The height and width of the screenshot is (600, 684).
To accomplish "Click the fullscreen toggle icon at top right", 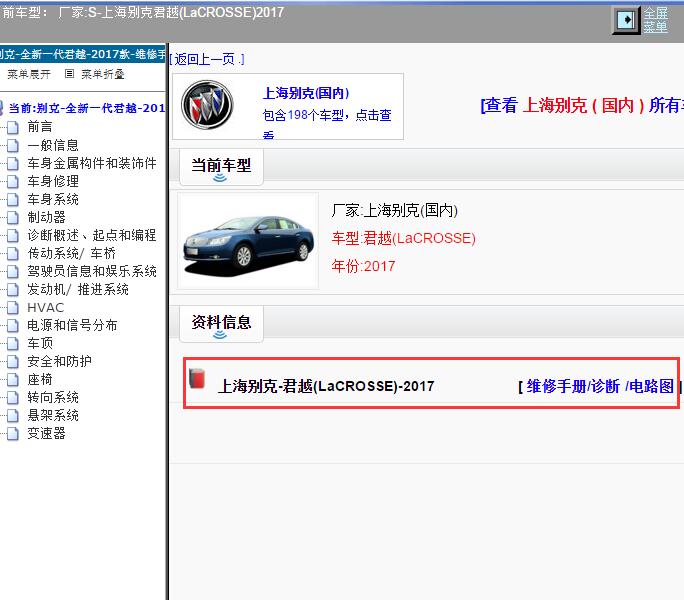I will pos(626,20).
